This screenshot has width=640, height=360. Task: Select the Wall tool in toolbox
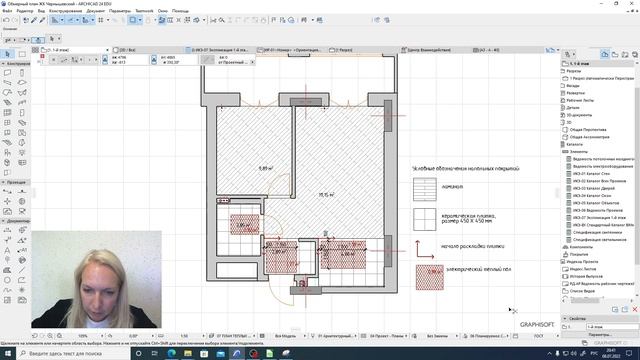coord(7,73)
